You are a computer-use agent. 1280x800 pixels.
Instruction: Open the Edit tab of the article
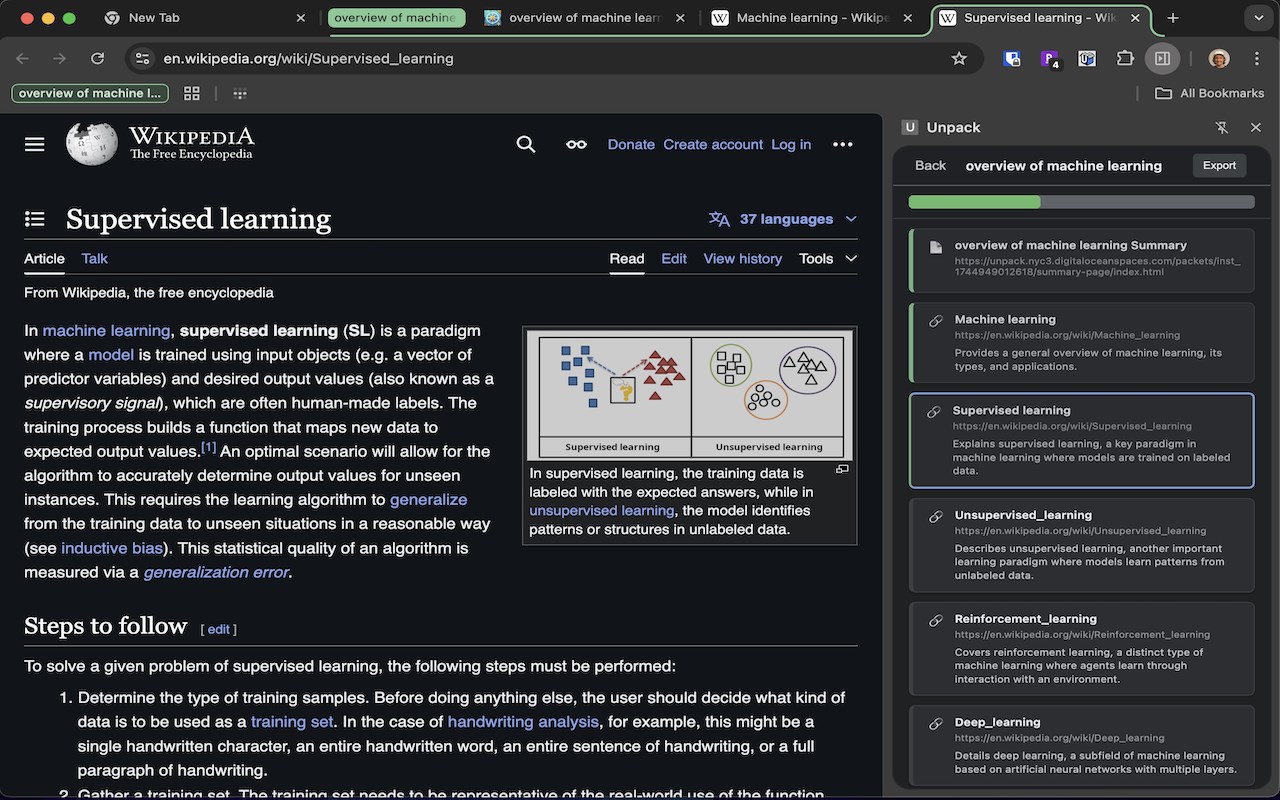click(x=674, y=258)
